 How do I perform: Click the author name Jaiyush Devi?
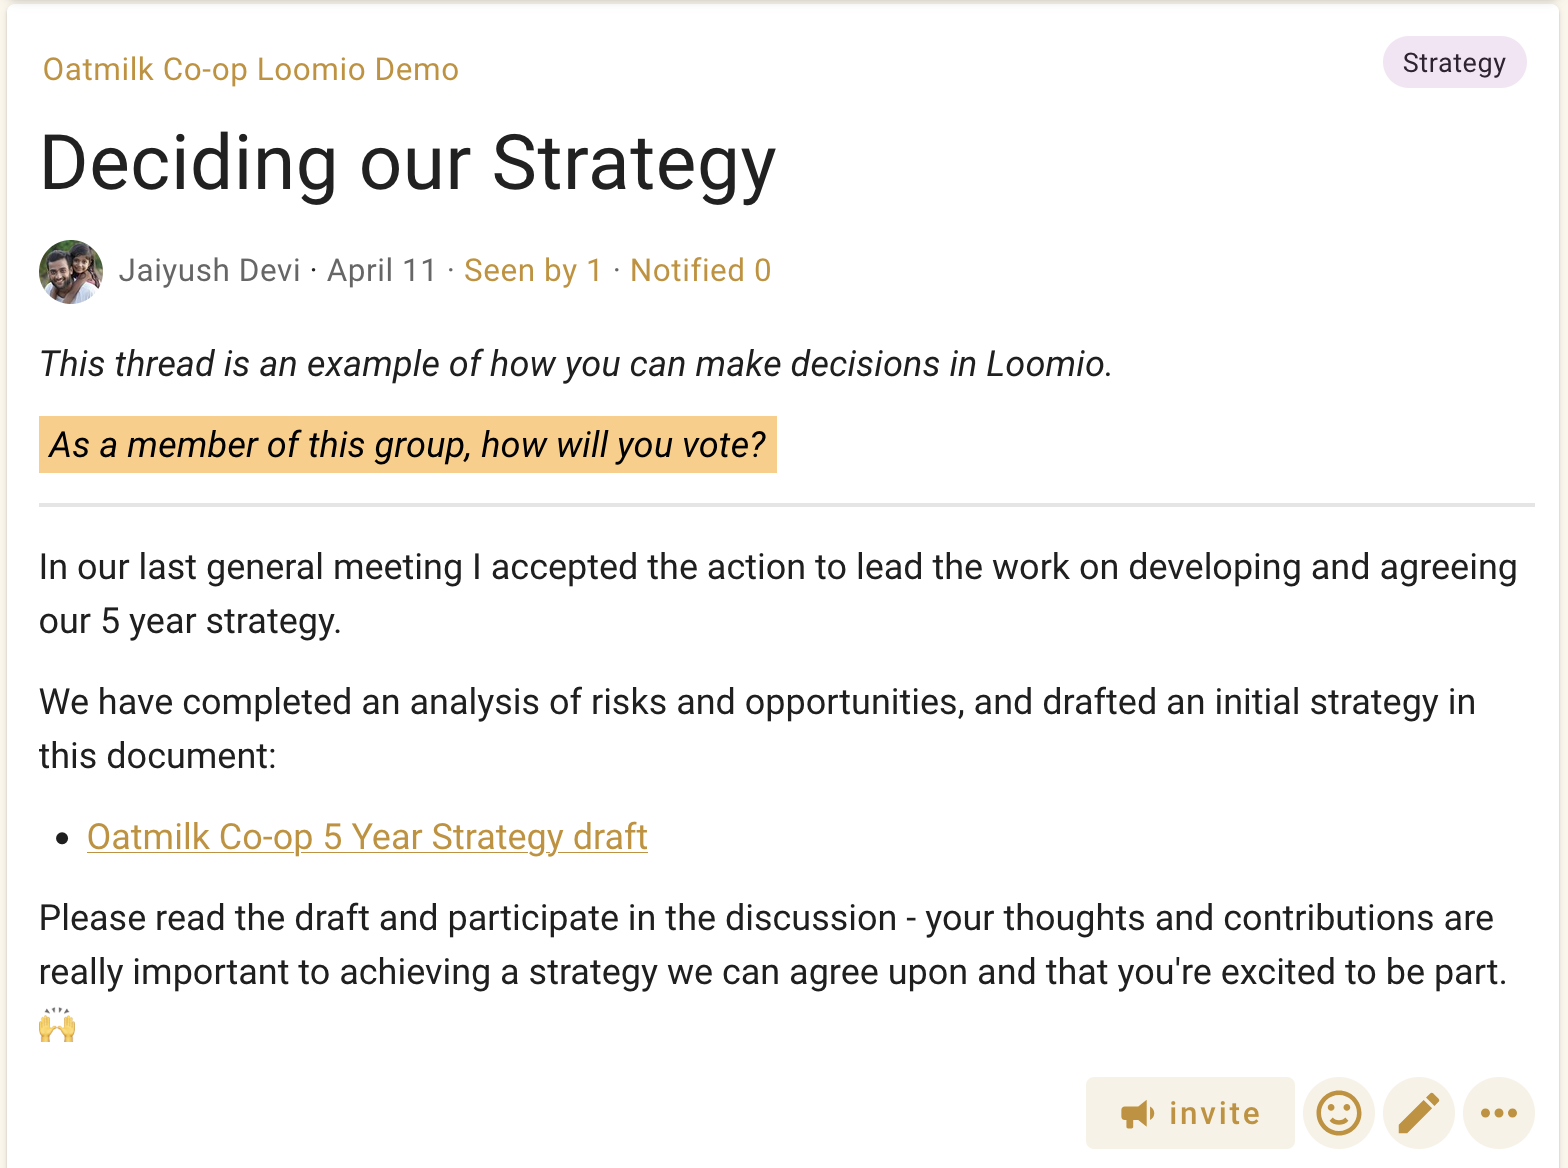point(209,271)
